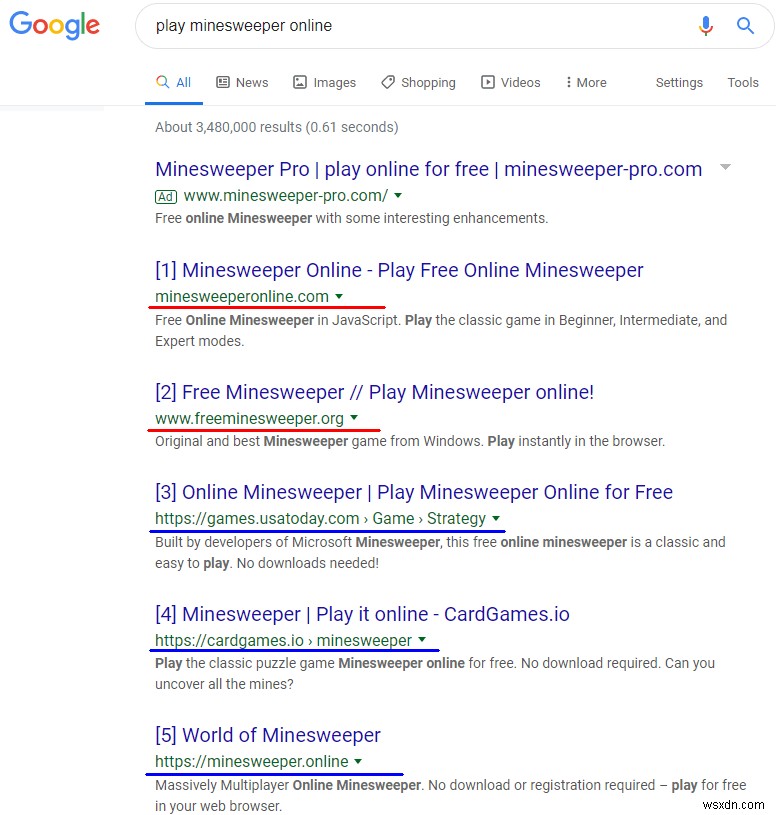
Task: Expand arrow next to www.minesweeper-pro.com/
Action: 398,195
